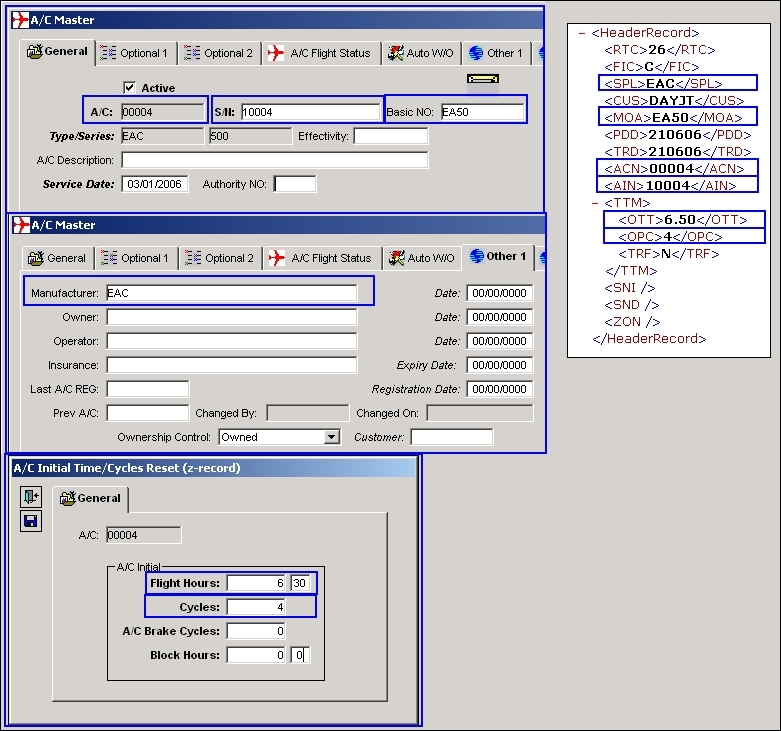Open the Ownership Control dropdown
This screenshot has height=731, width=781.
(331, 437)
